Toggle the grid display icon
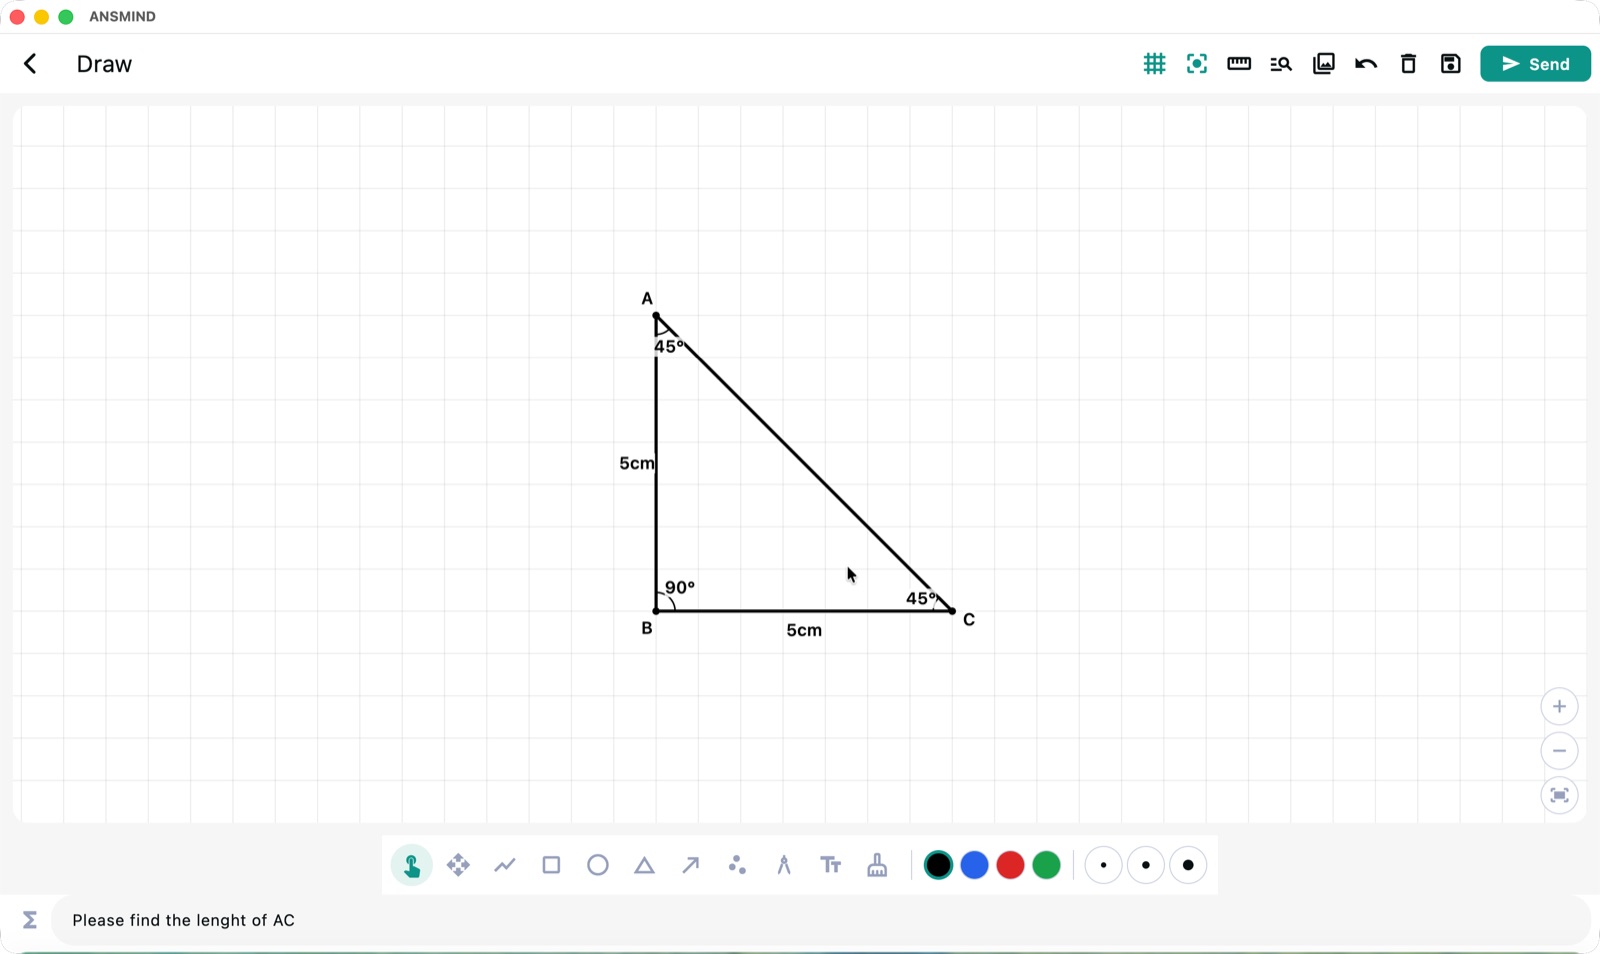Image resolution: width=1600 pixels, height=954 pixels. tap(1154, 64)
